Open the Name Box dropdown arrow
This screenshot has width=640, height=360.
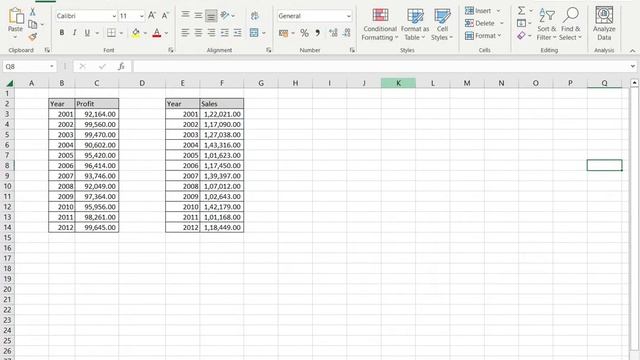click(52, 67)
